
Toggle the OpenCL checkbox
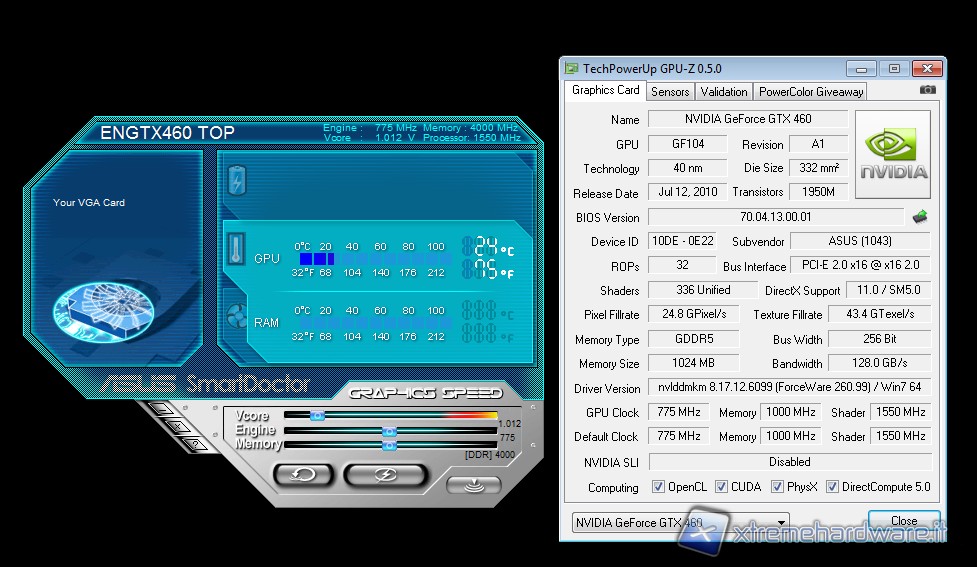tap(658, 487)
